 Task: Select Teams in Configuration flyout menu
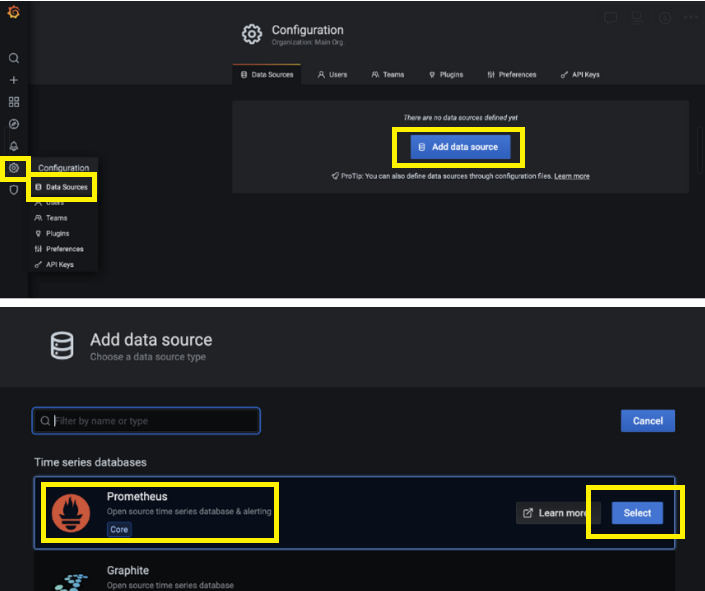pyautogui.click(x=51, y=218)
